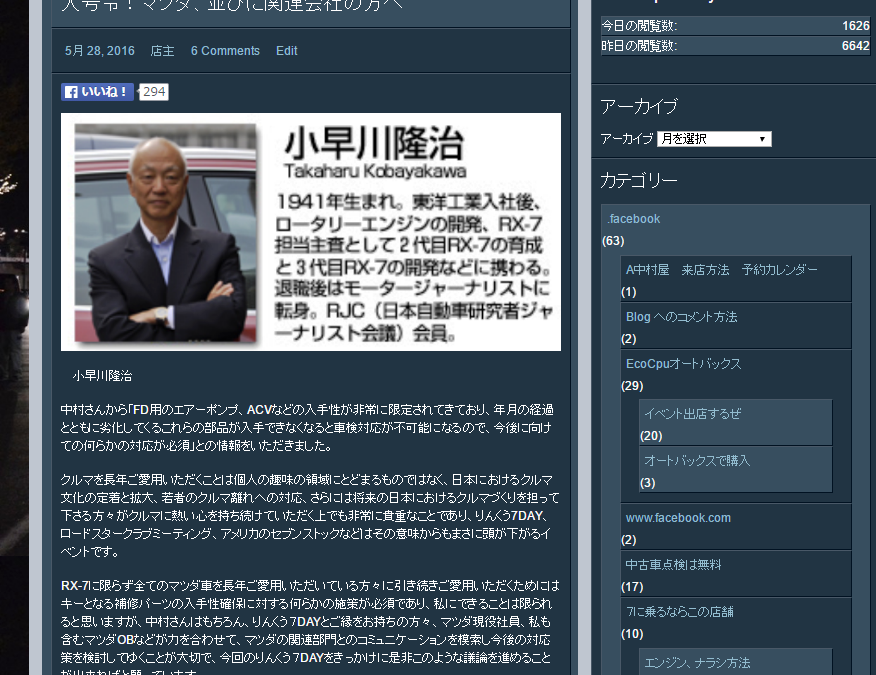Open the 月を選択 archive dropdown

click(714, 138)
